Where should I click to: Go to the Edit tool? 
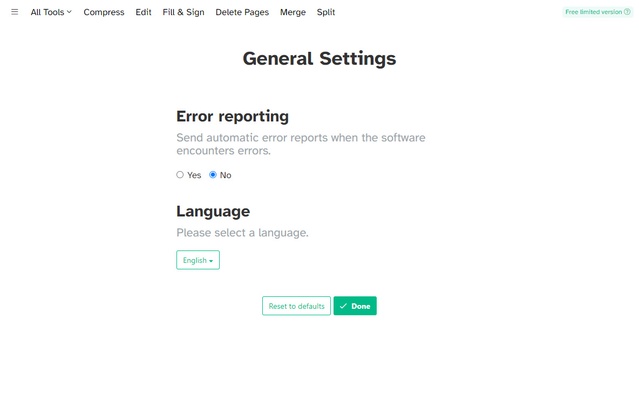click(144, 13)
